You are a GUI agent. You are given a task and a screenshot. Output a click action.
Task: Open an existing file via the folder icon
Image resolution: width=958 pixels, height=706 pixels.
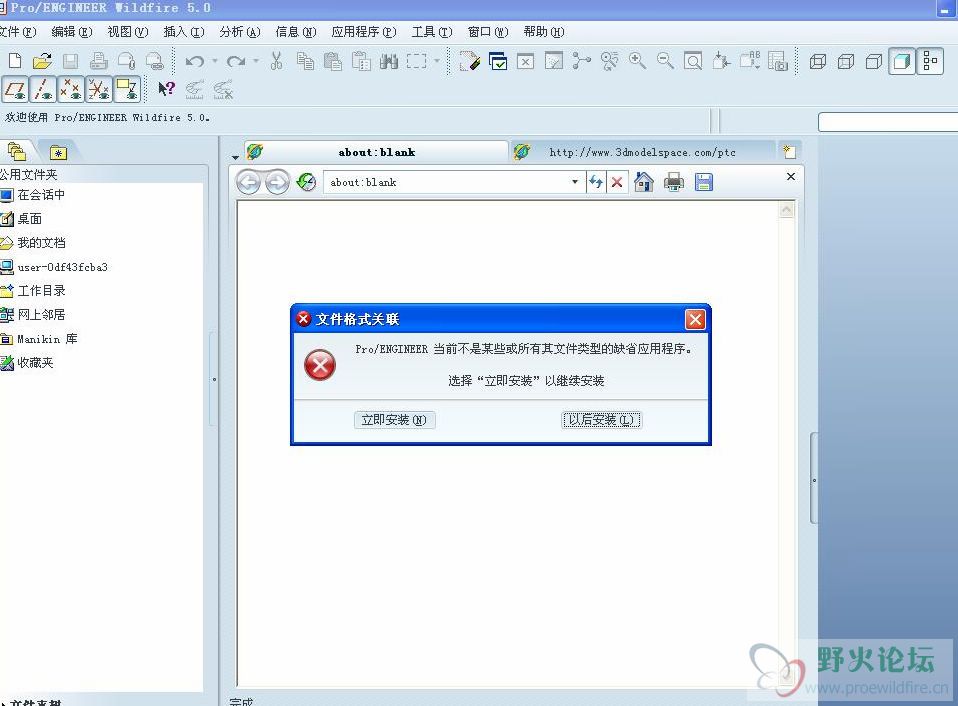42,61
